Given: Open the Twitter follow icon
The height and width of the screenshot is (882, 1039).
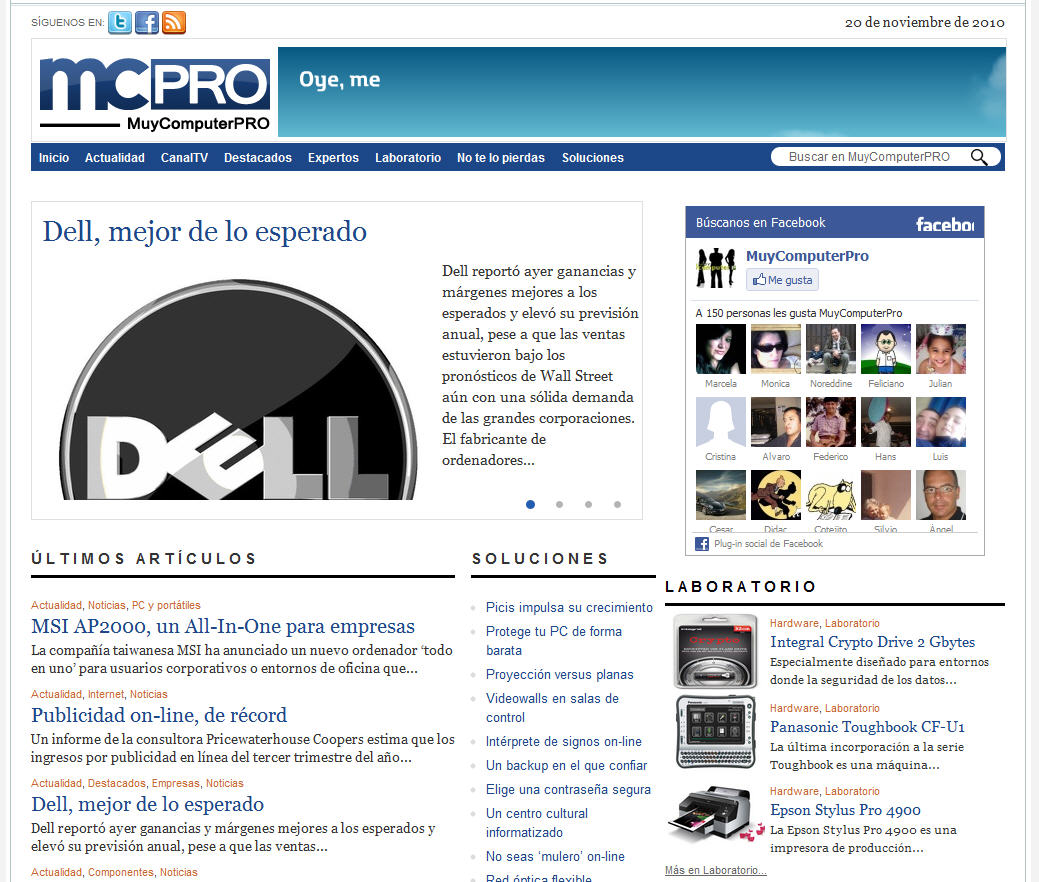Looking at the screenshot, I should tap(120, 23).
